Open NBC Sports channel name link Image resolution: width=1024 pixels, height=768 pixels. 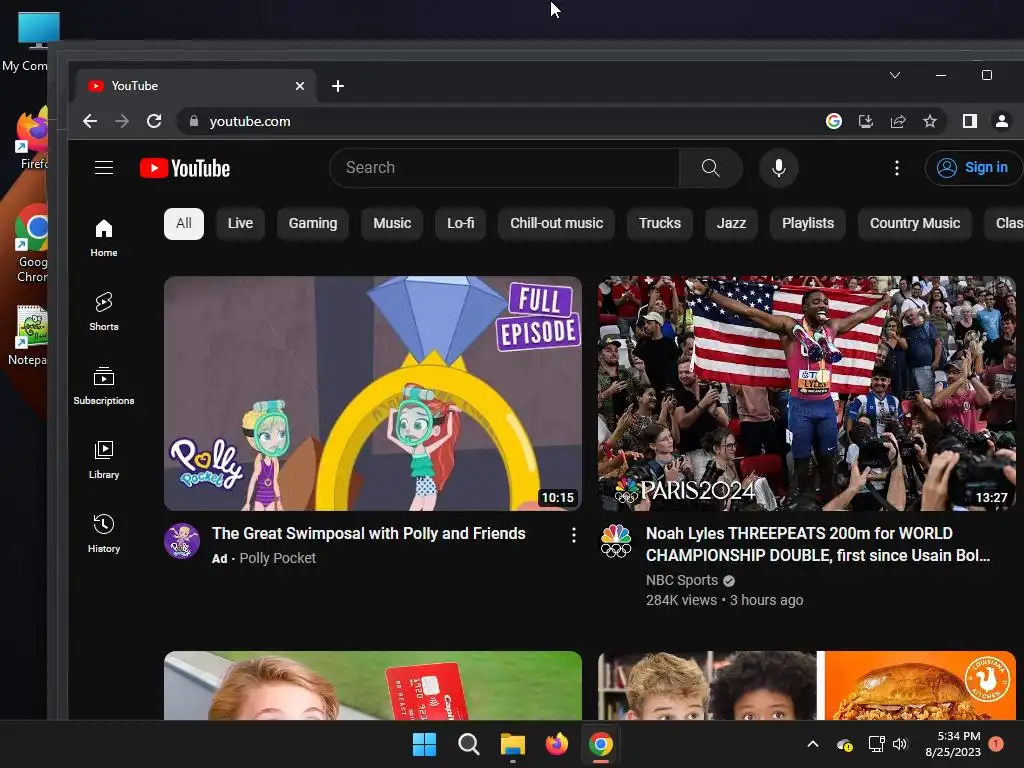click(682, 580)
